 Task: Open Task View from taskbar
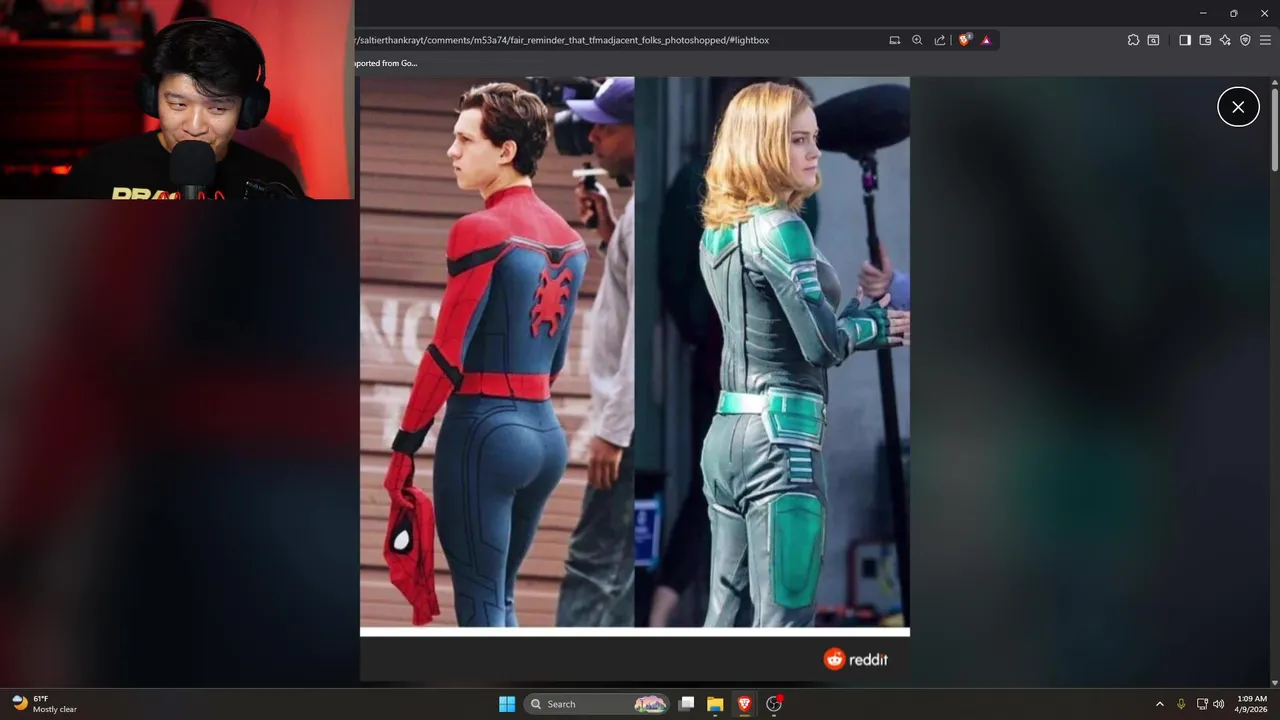click(686, 704)
